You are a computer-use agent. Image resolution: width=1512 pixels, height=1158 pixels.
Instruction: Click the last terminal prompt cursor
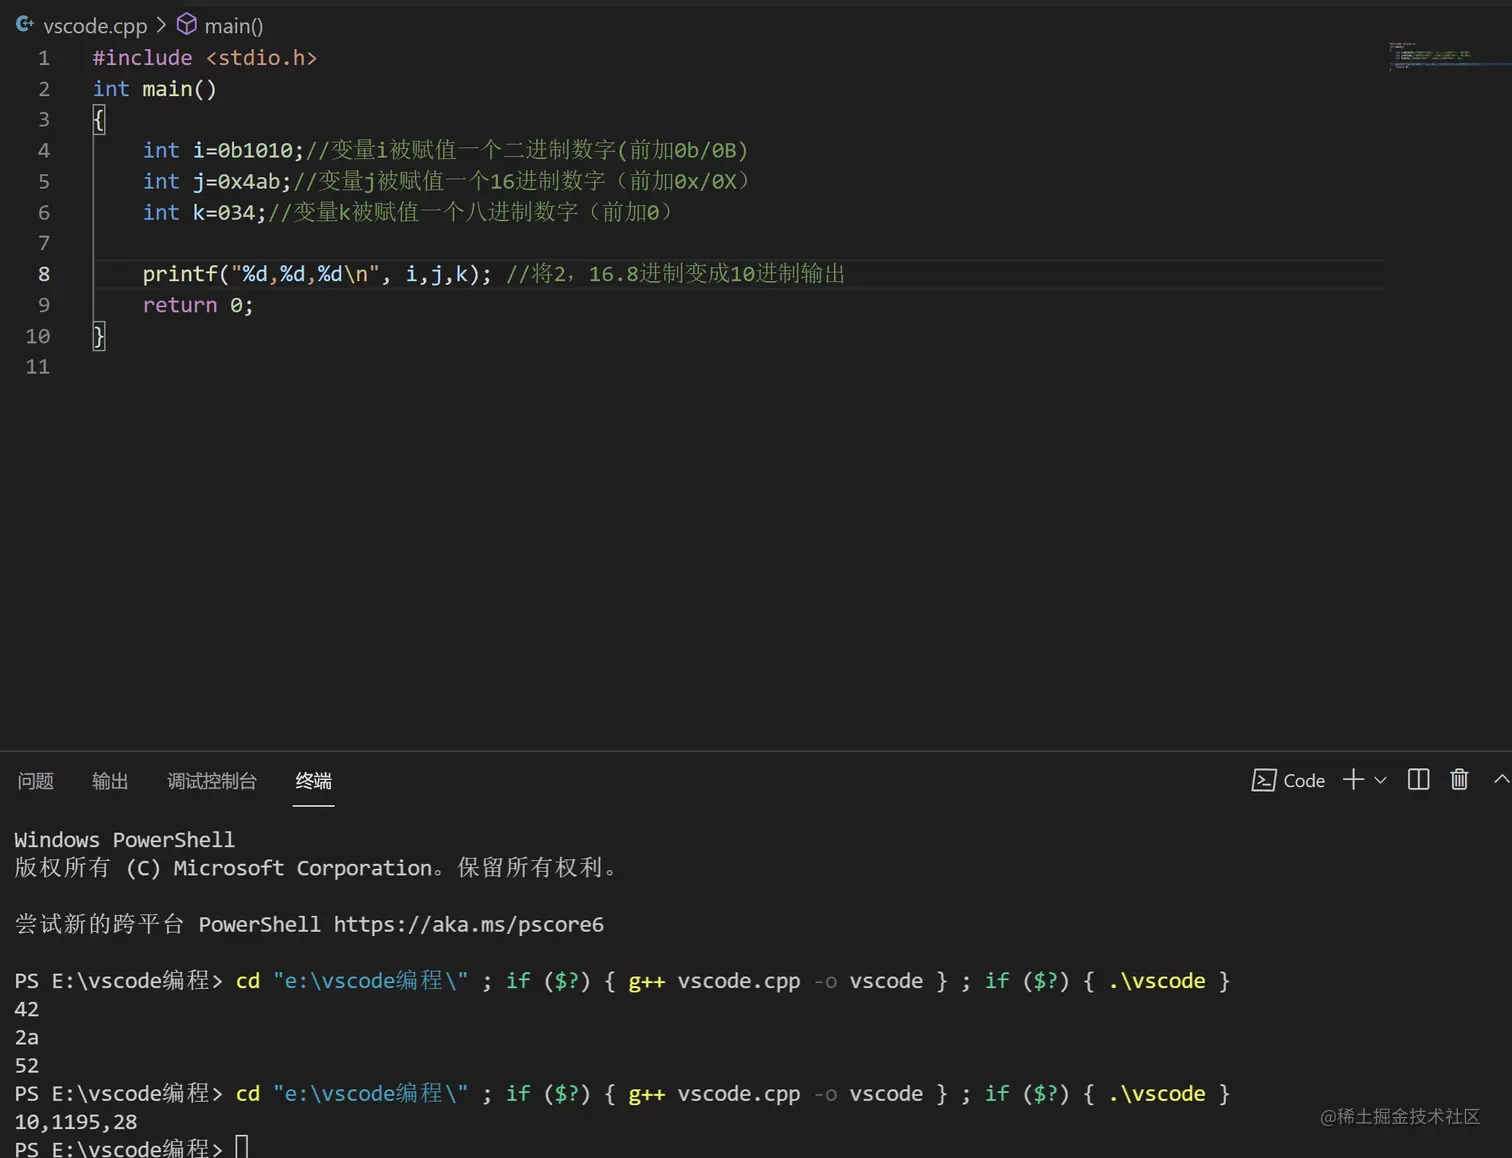(x=241, y=1147)
